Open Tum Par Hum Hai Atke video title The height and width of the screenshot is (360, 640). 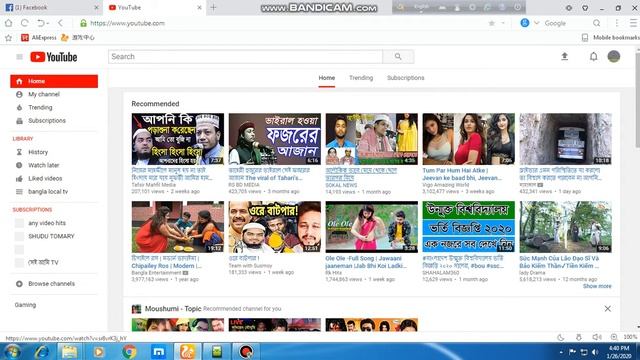click(x=462, y=174)
